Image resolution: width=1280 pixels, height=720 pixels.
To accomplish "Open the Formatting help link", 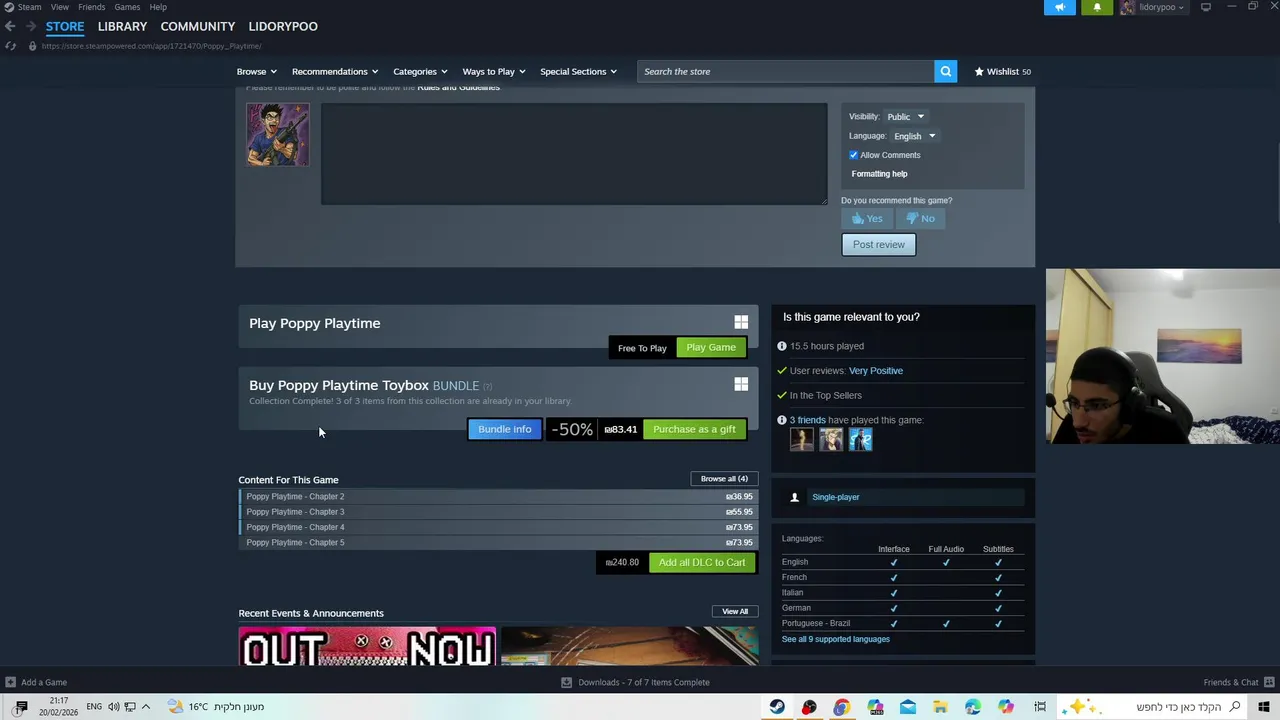I will (x=880, y=174).
